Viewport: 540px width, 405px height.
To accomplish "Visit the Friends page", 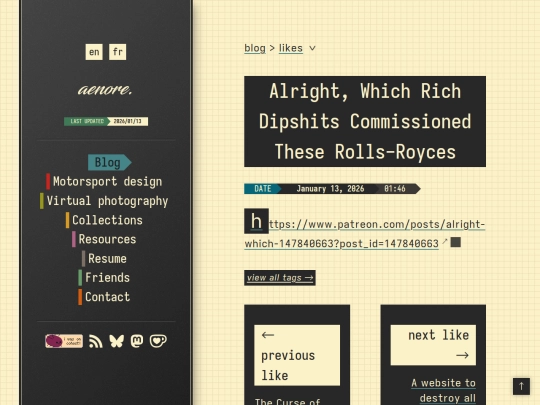I will coord(104,278).
